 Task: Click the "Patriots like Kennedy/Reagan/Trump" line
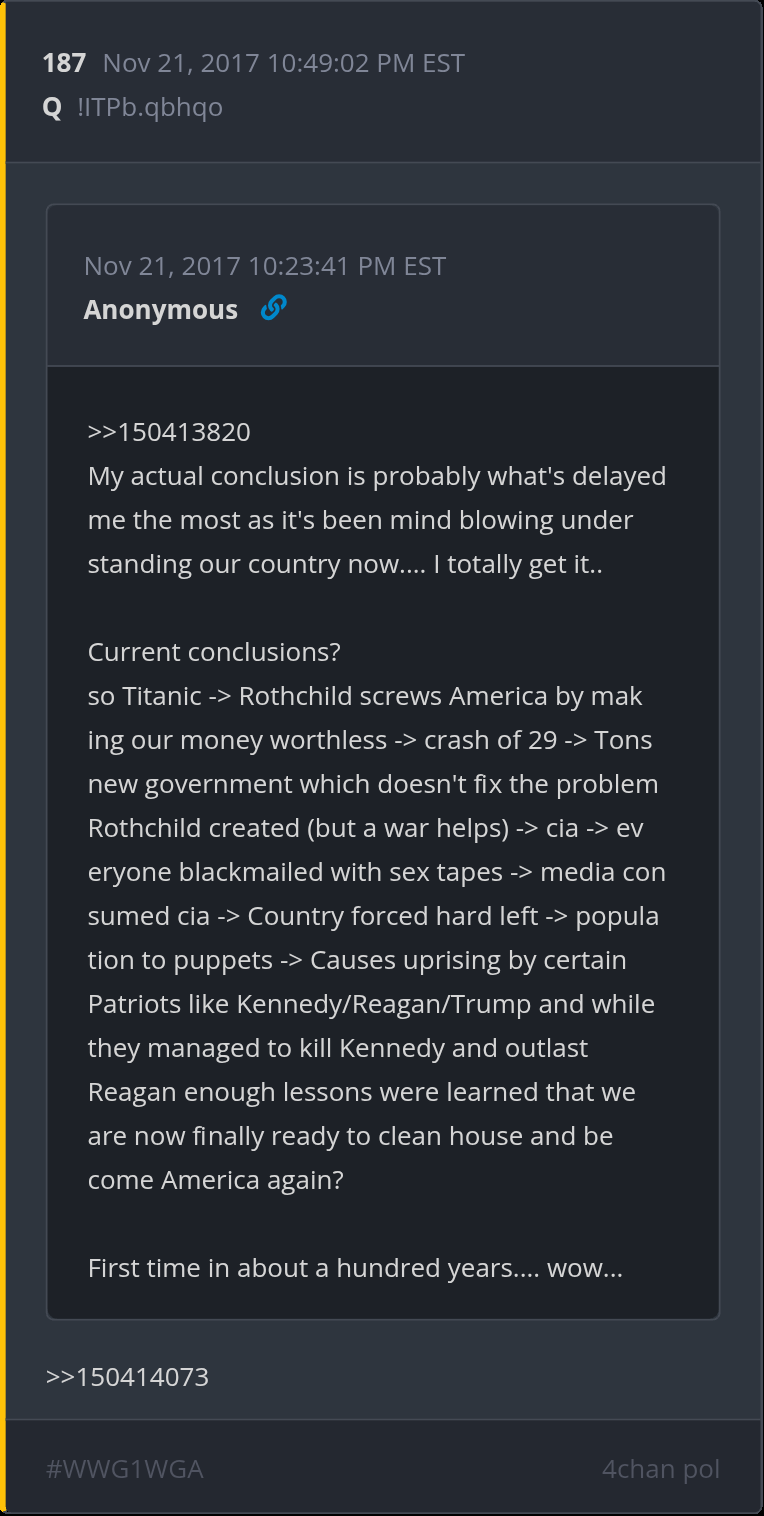pyautogui.click(x=371, y=1004)
